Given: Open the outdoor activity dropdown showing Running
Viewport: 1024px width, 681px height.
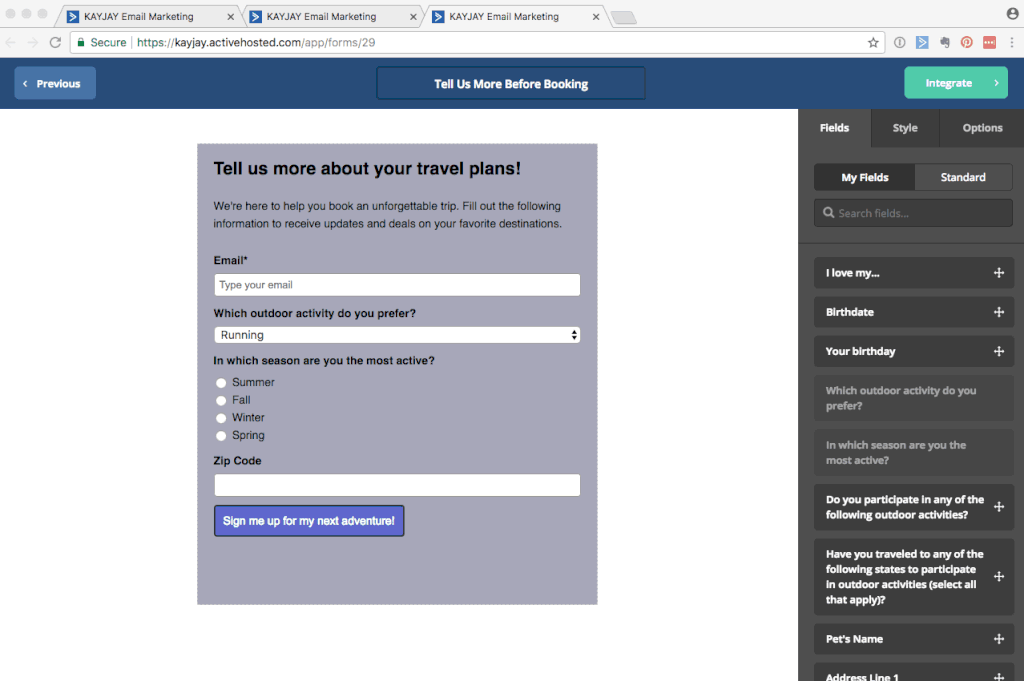Looking at the screenshot, I should [x=397, y=335].
